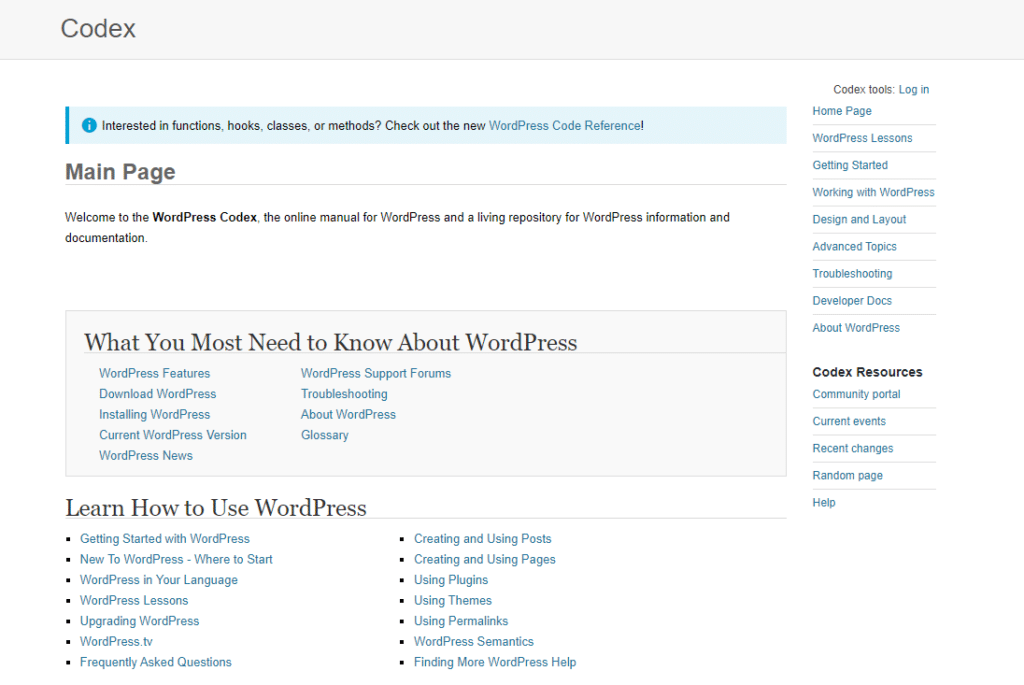Click the Using Plugins link

point(451,580)
